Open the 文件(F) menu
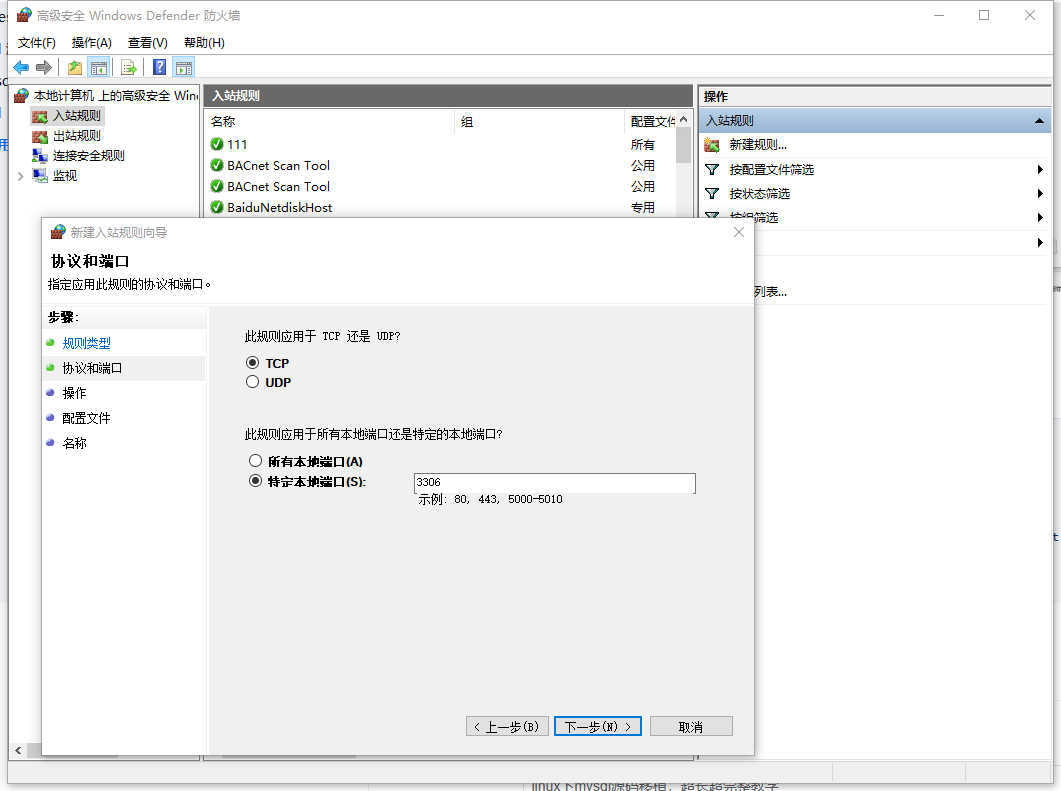 tap(37, 43)
